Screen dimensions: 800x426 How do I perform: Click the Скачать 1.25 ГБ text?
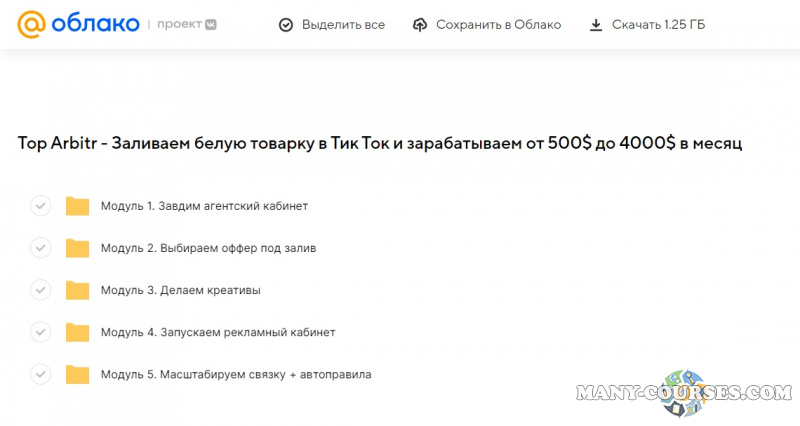click(x=658, y=25)
